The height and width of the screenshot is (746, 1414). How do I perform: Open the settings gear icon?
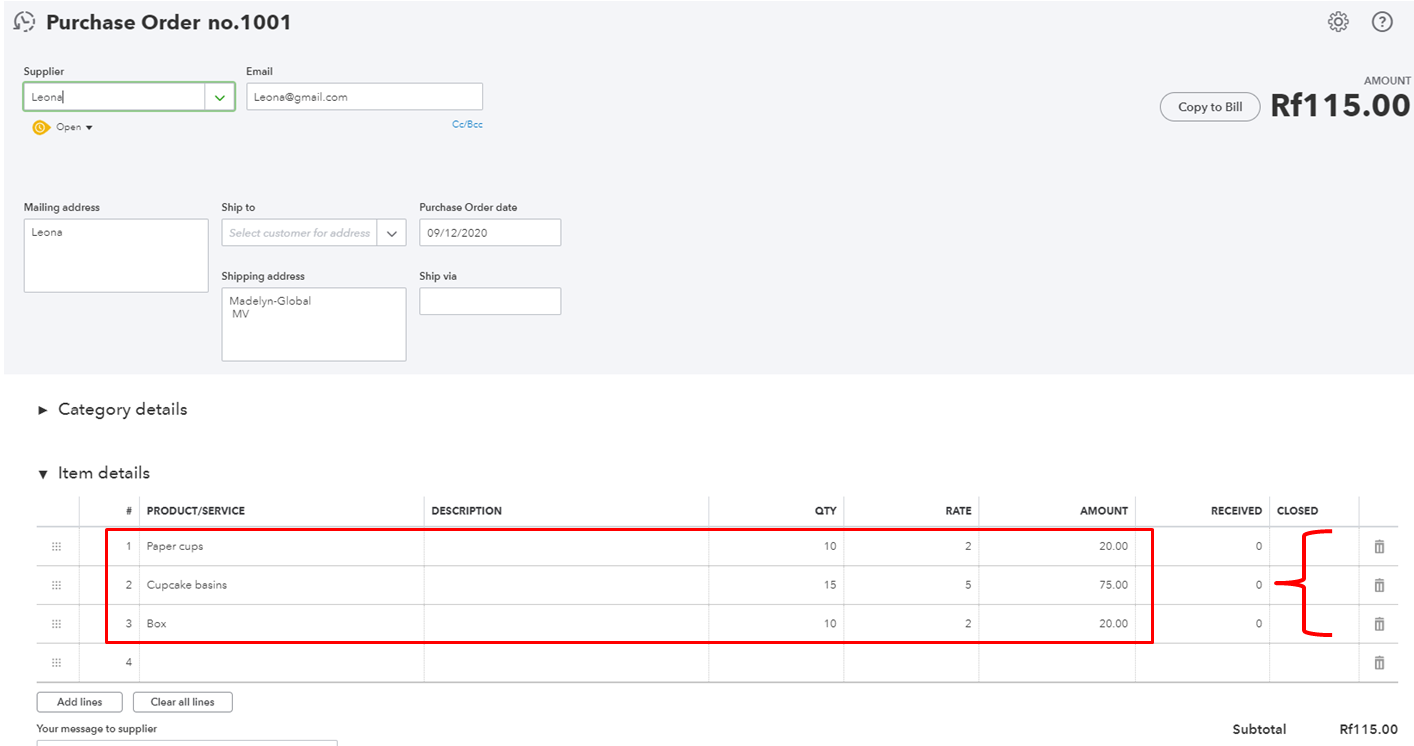click(x=1337, y=22)
